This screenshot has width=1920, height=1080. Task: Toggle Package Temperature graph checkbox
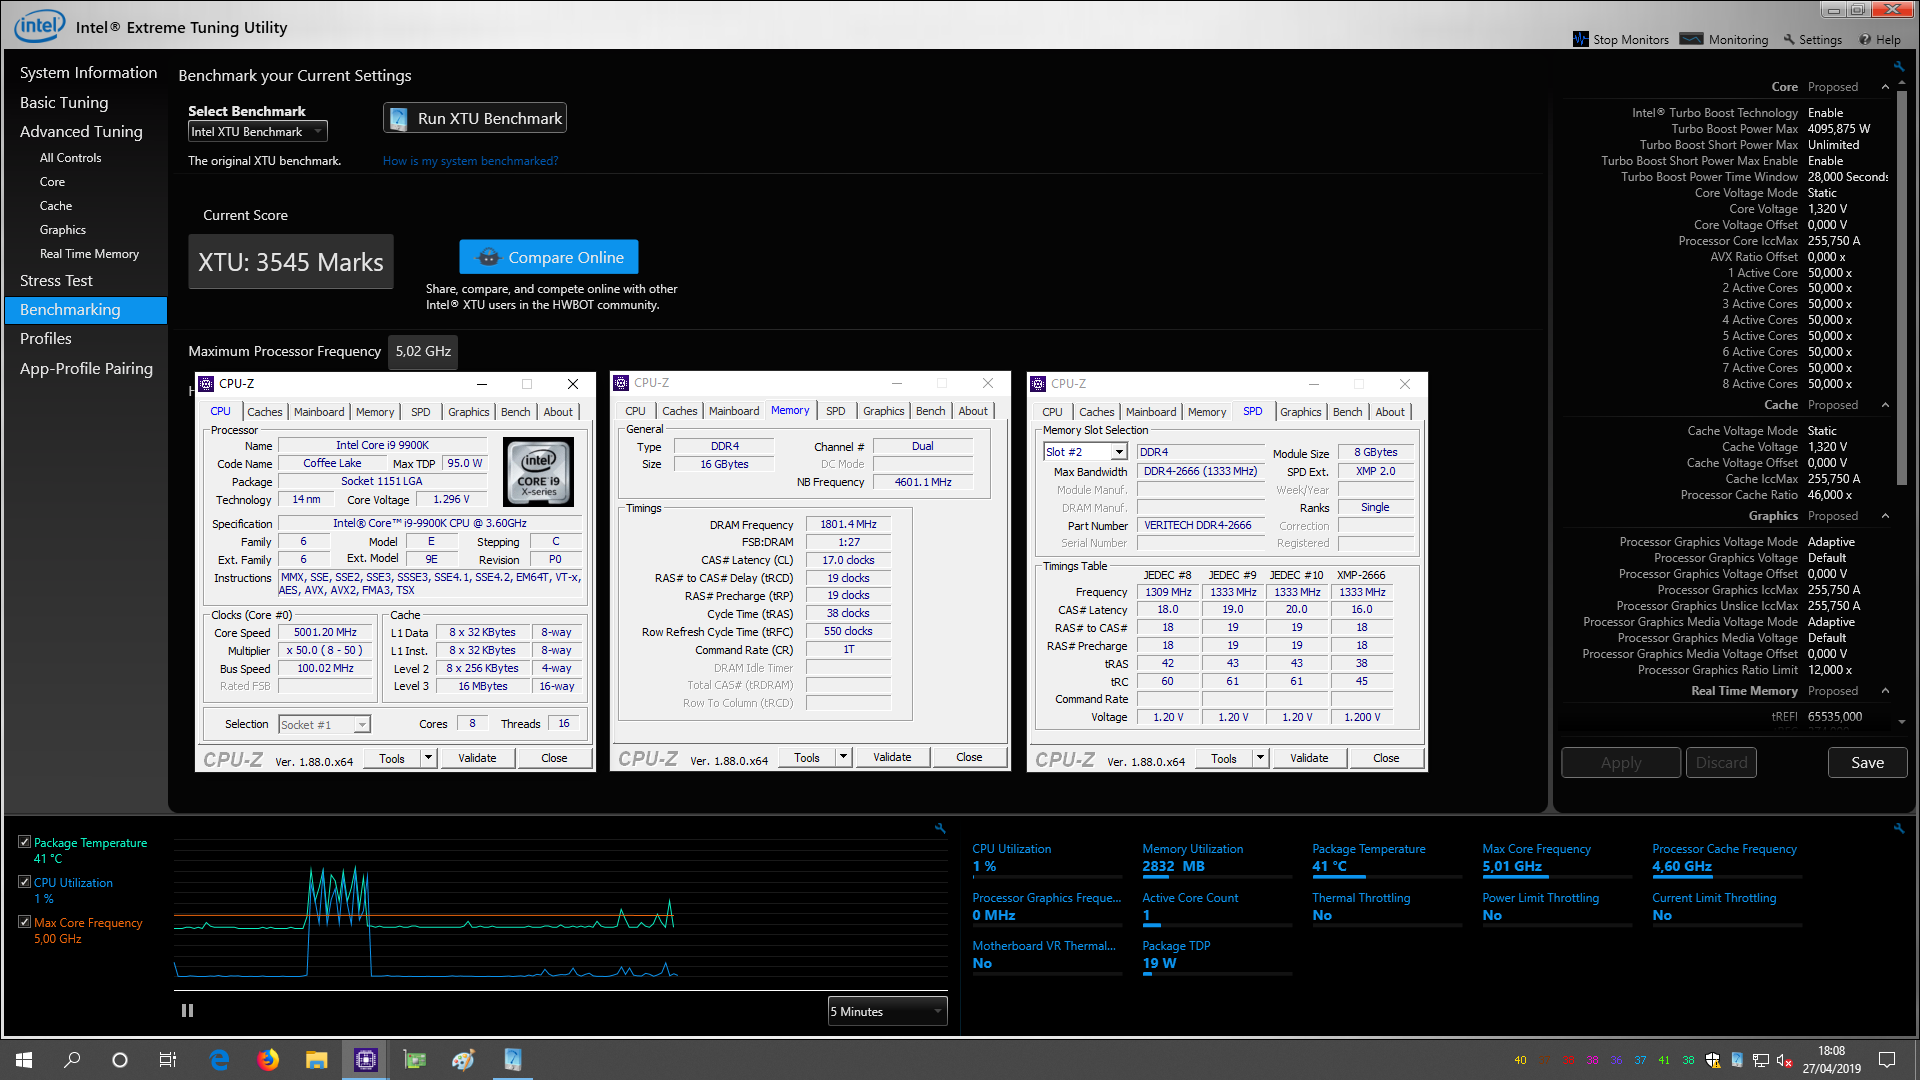pyautogui.click(x=24, y=842)
